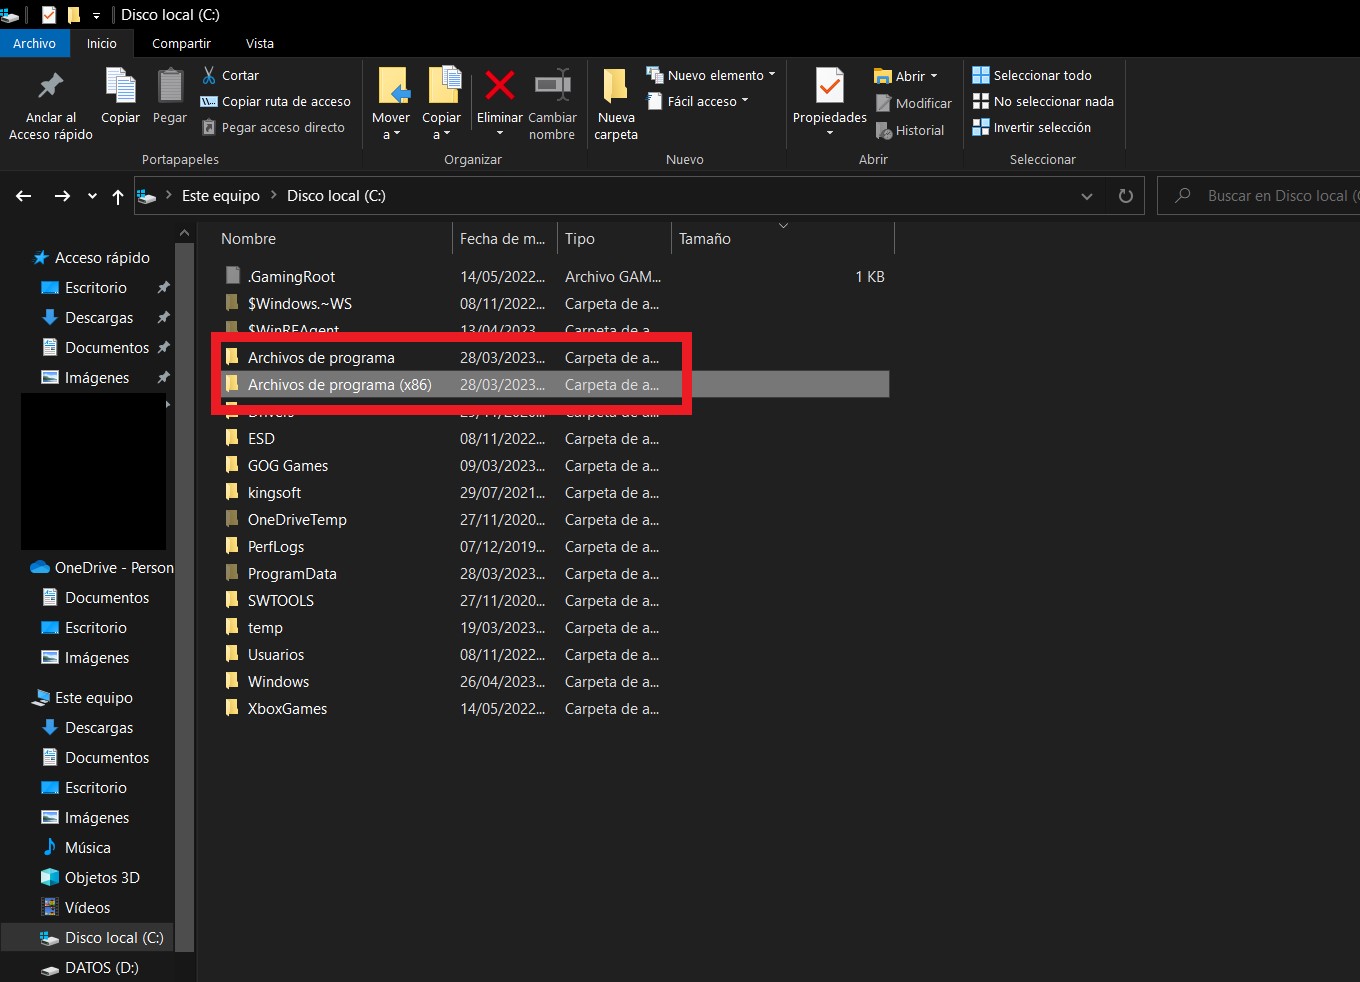Click Este equipo in the address bar
Image resolution: width=1360 pixels, height=982 pixels.
[x=221, y=196]
